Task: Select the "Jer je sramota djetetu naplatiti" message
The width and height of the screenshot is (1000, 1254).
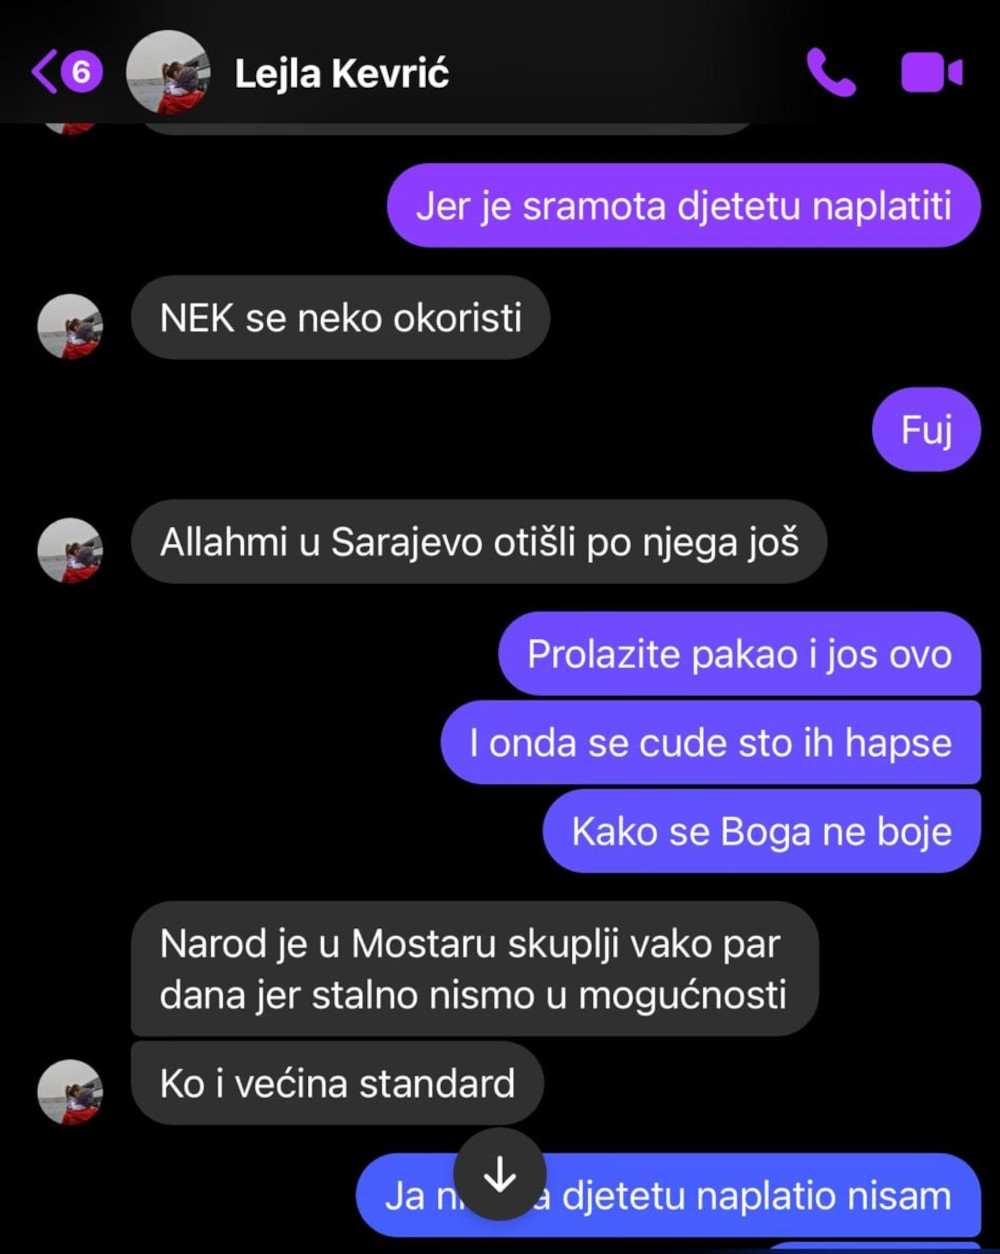Action: (684, 206)
